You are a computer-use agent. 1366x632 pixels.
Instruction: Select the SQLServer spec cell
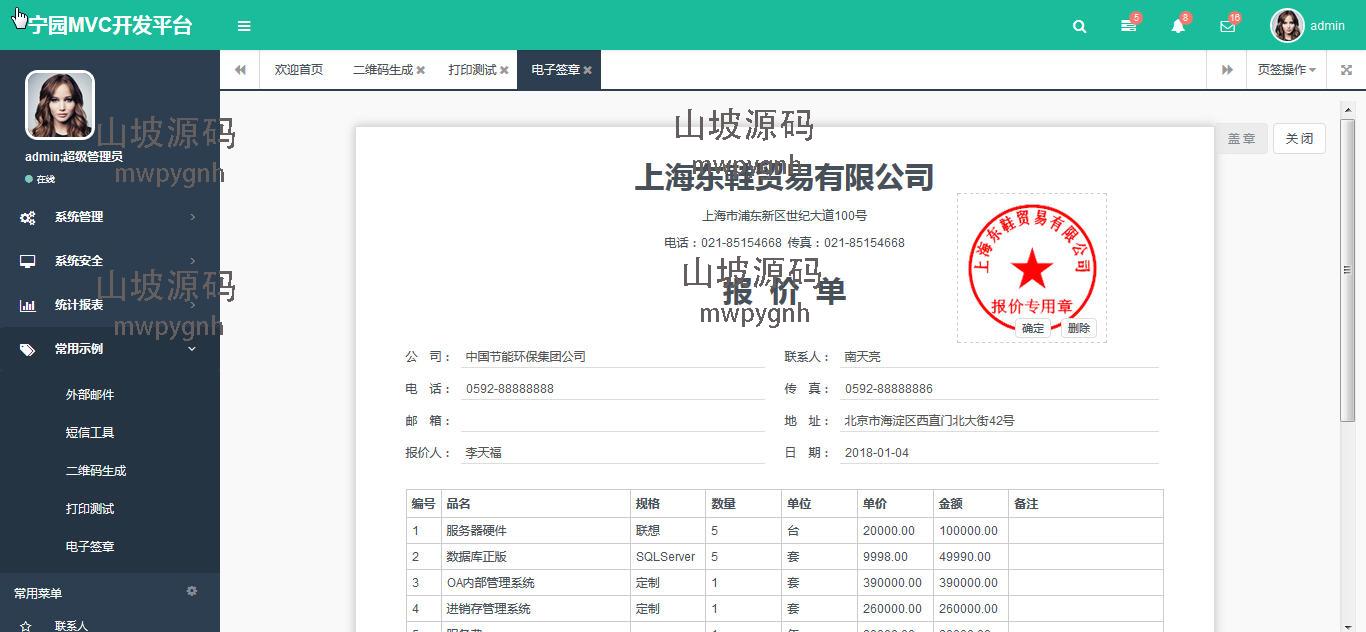(x=668, y=557)
